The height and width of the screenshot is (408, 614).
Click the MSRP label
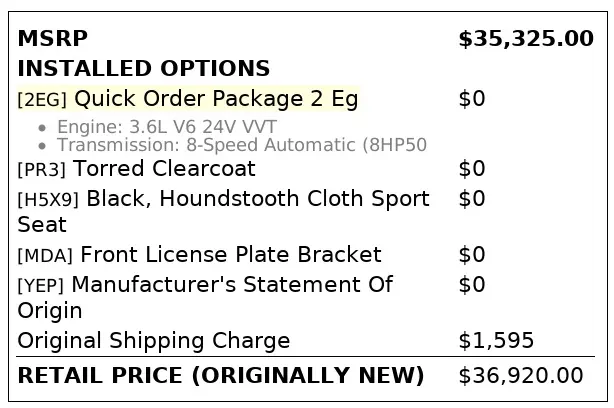(53, 39)
